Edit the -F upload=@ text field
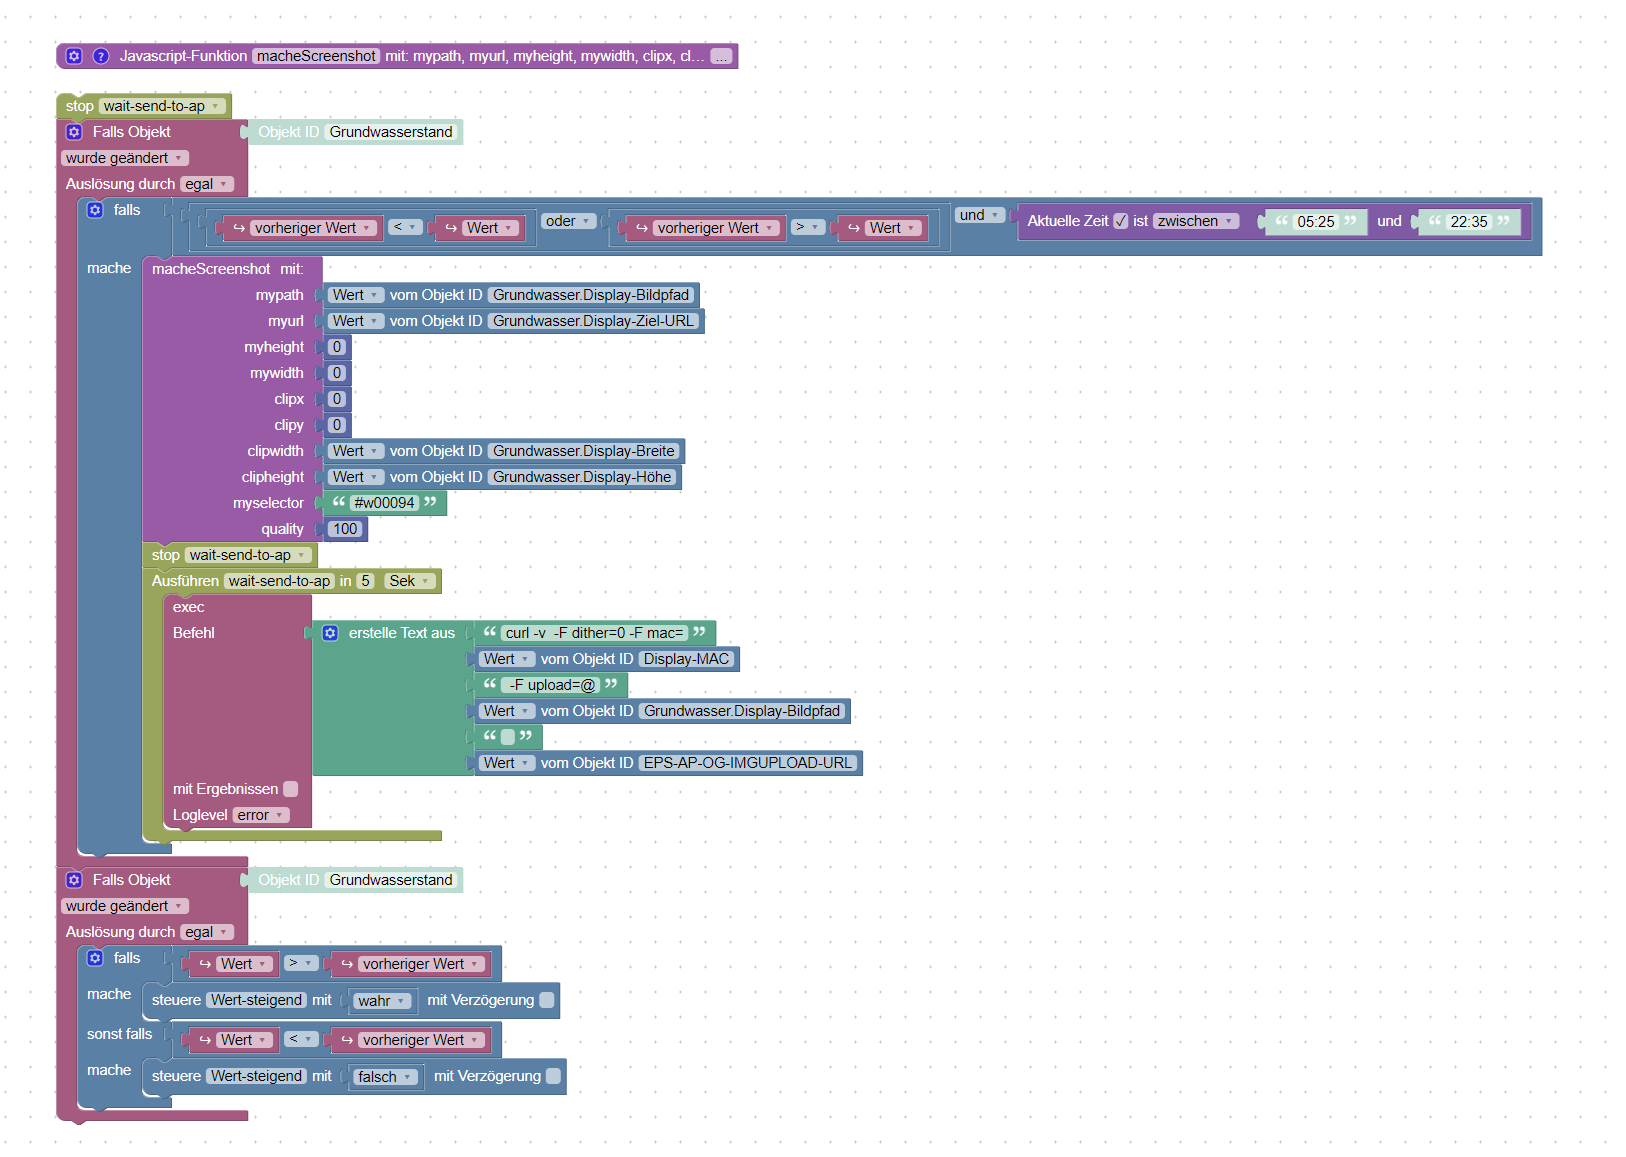 point(550,685)
